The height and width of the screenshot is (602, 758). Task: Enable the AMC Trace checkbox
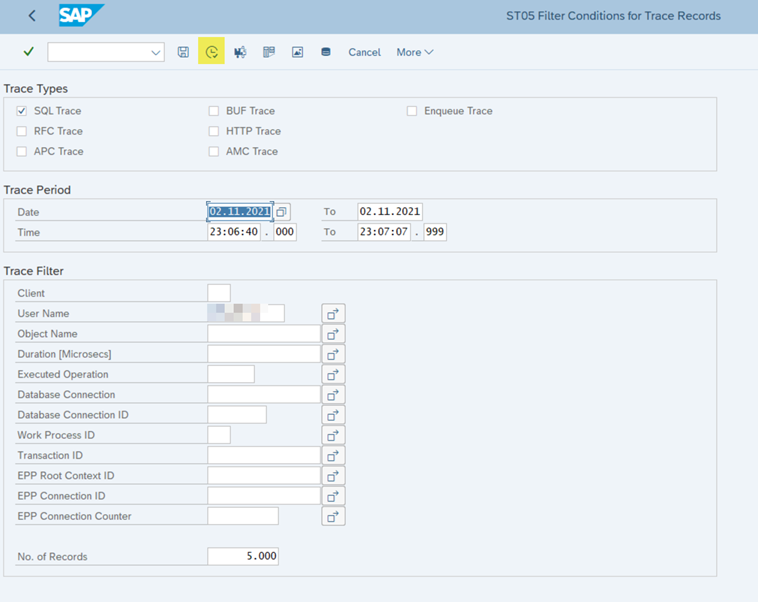(214, 151)
